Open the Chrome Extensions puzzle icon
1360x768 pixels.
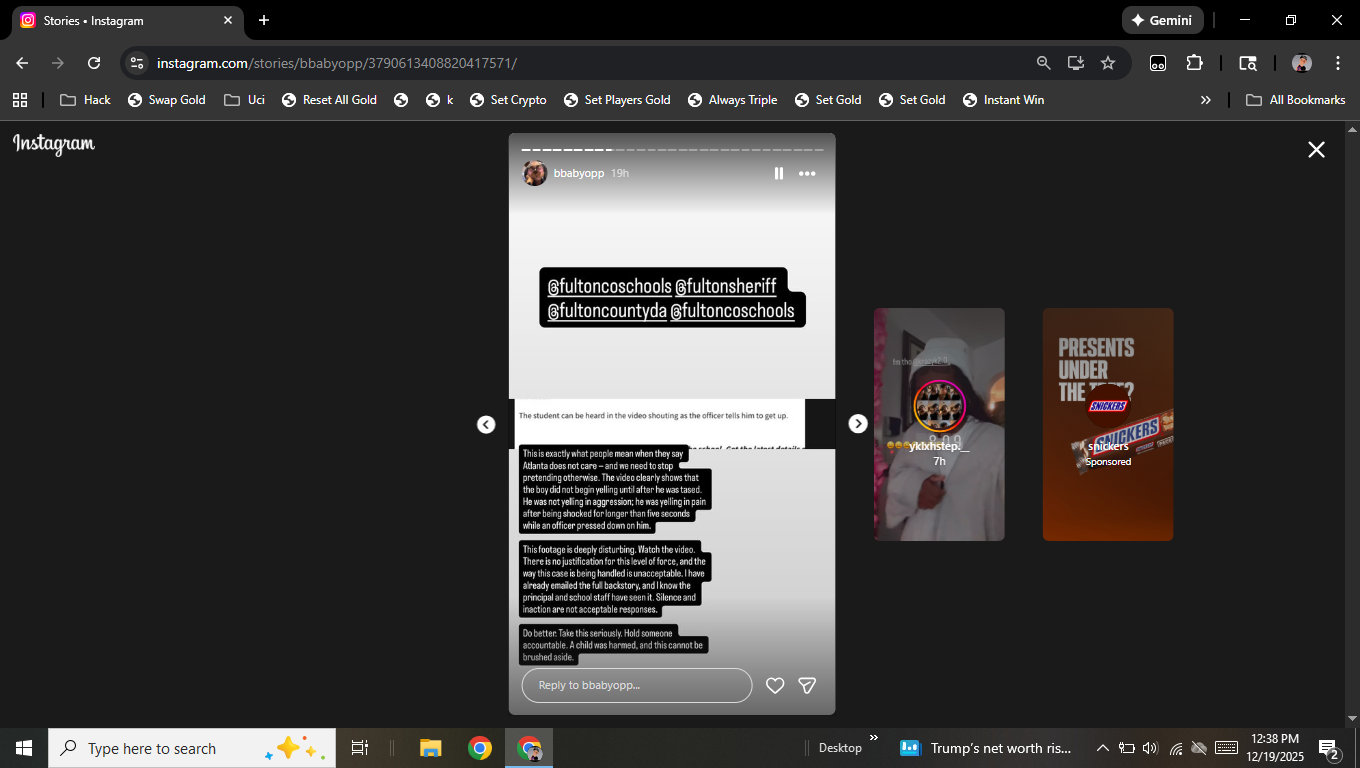(1194, 63)
